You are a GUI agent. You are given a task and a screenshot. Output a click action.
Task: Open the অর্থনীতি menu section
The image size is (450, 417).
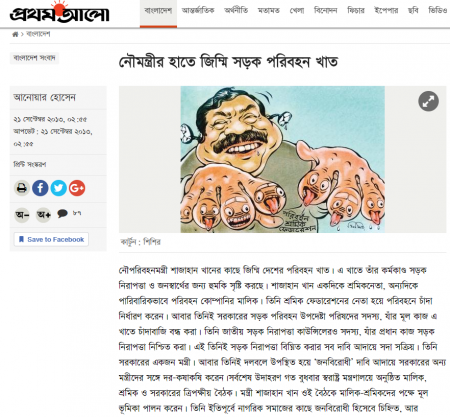pyautogui.click(x=236, y=11)
